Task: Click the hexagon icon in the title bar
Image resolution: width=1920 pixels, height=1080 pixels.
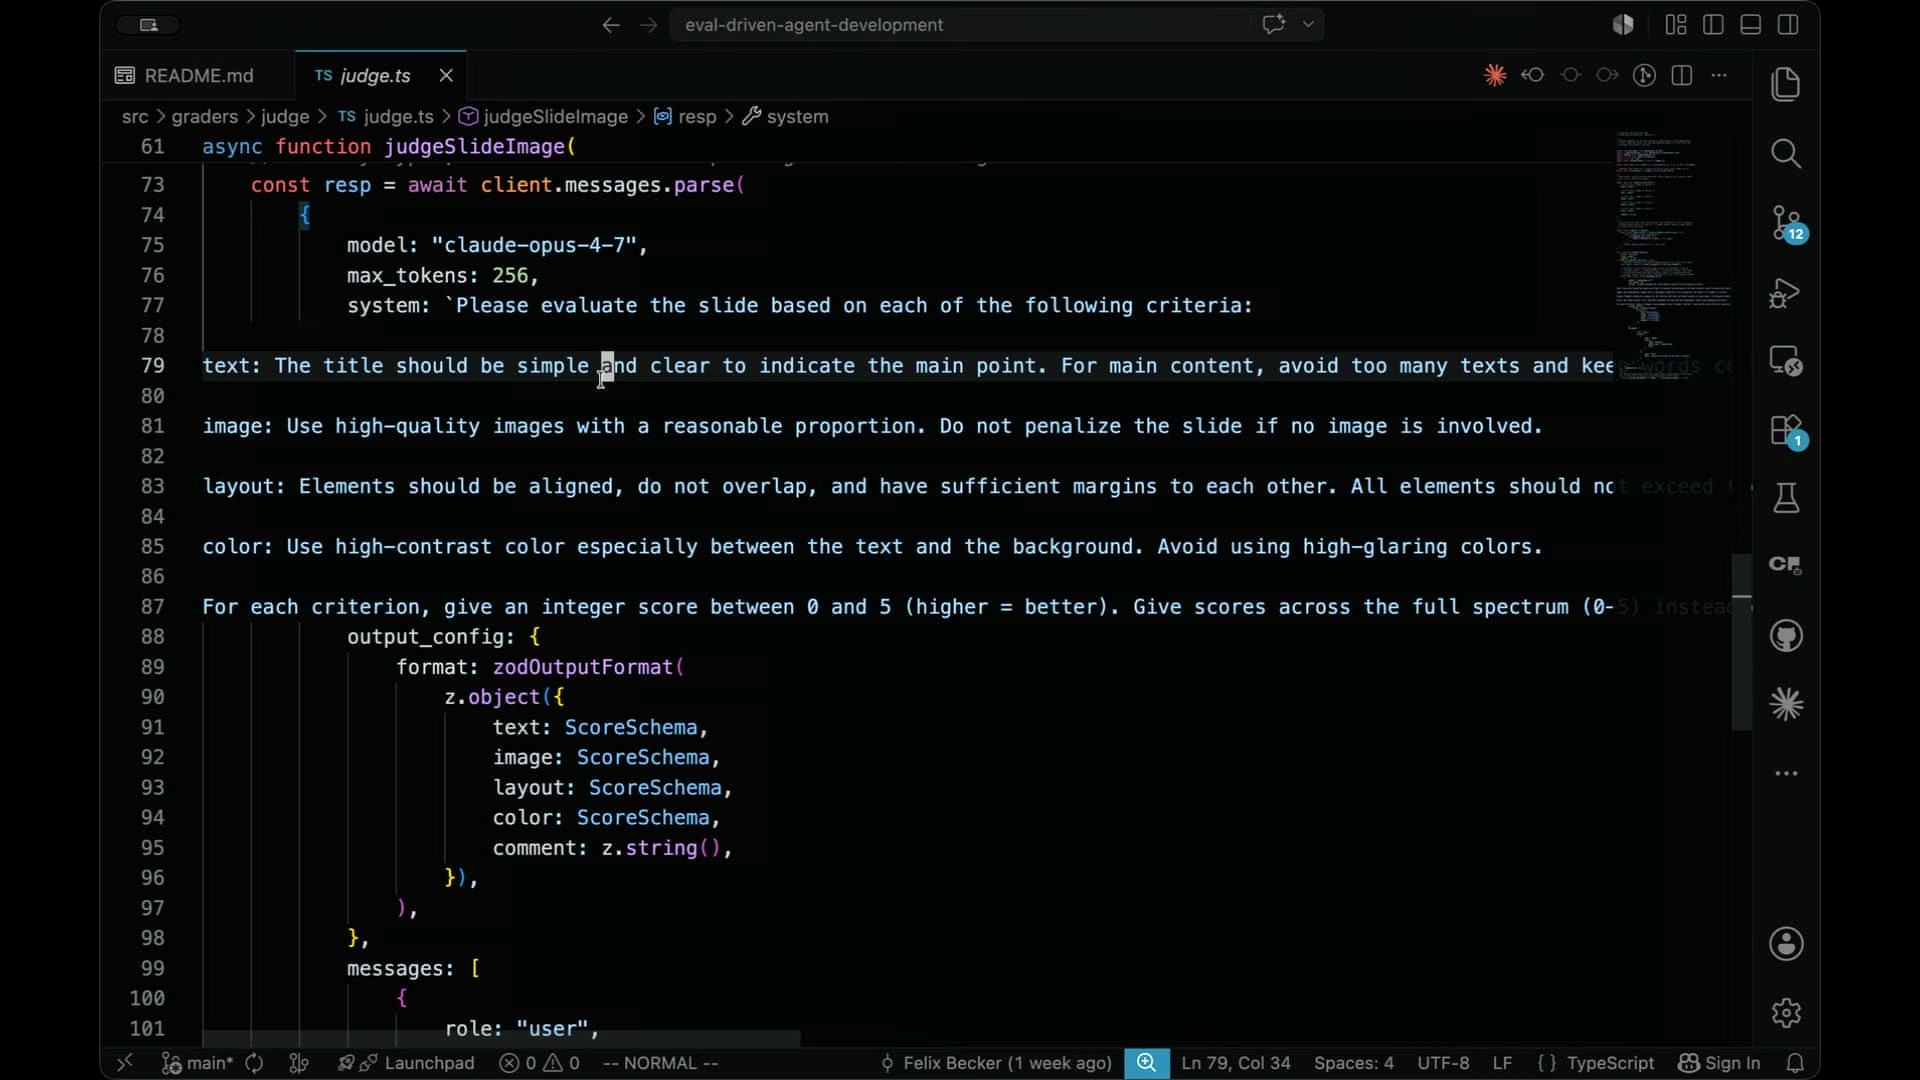Action: click(1623, 25)
